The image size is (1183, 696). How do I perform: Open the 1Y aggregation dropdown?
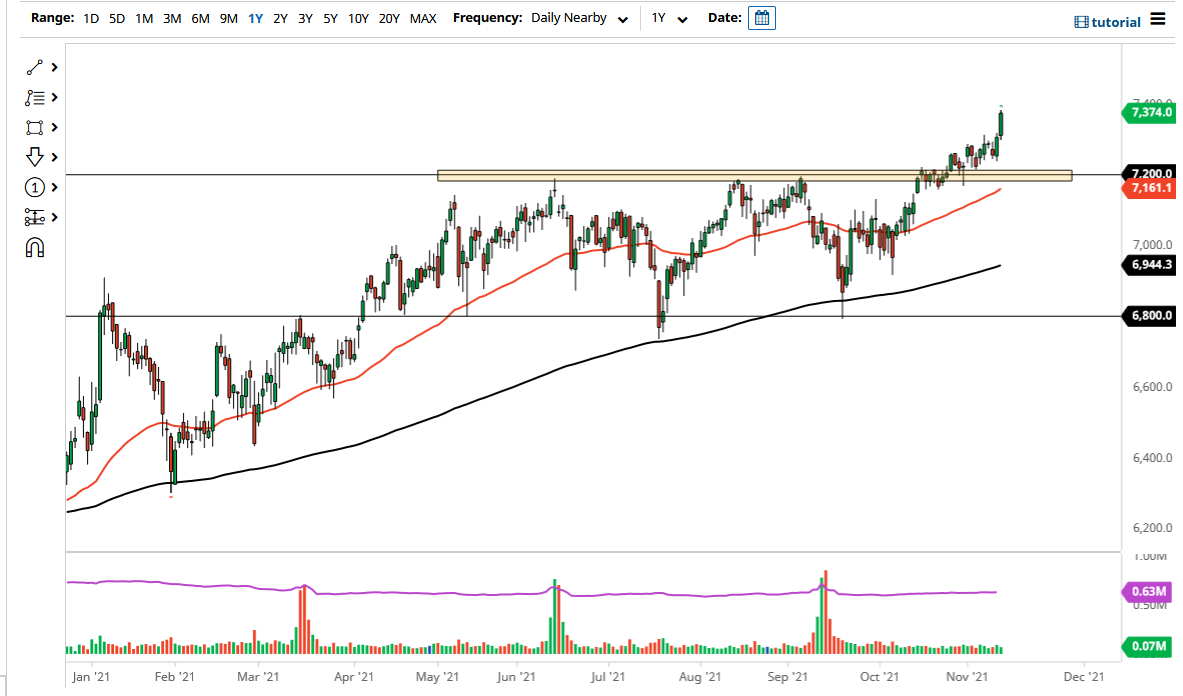tap(682, 18)
